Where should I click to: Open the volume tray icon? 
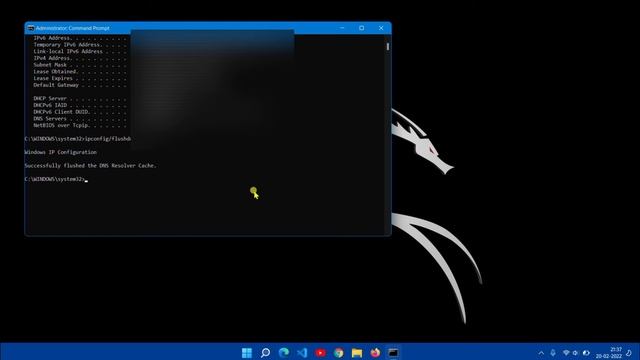[x=575, y=353]
